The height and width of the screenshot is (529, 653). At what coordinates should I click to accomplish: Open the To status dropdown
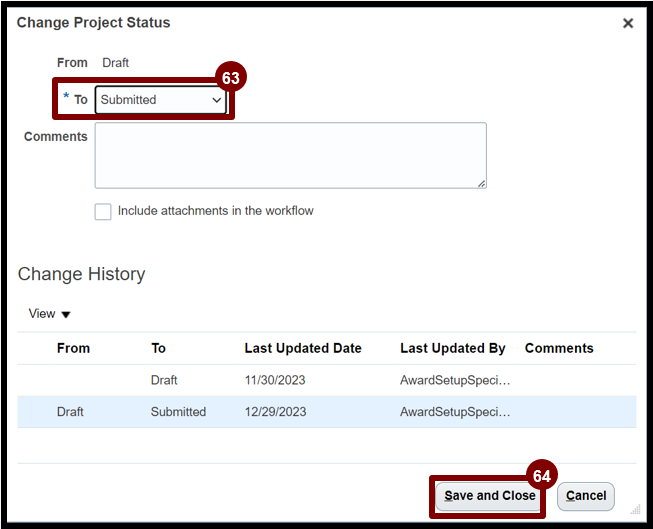[161, 100]
